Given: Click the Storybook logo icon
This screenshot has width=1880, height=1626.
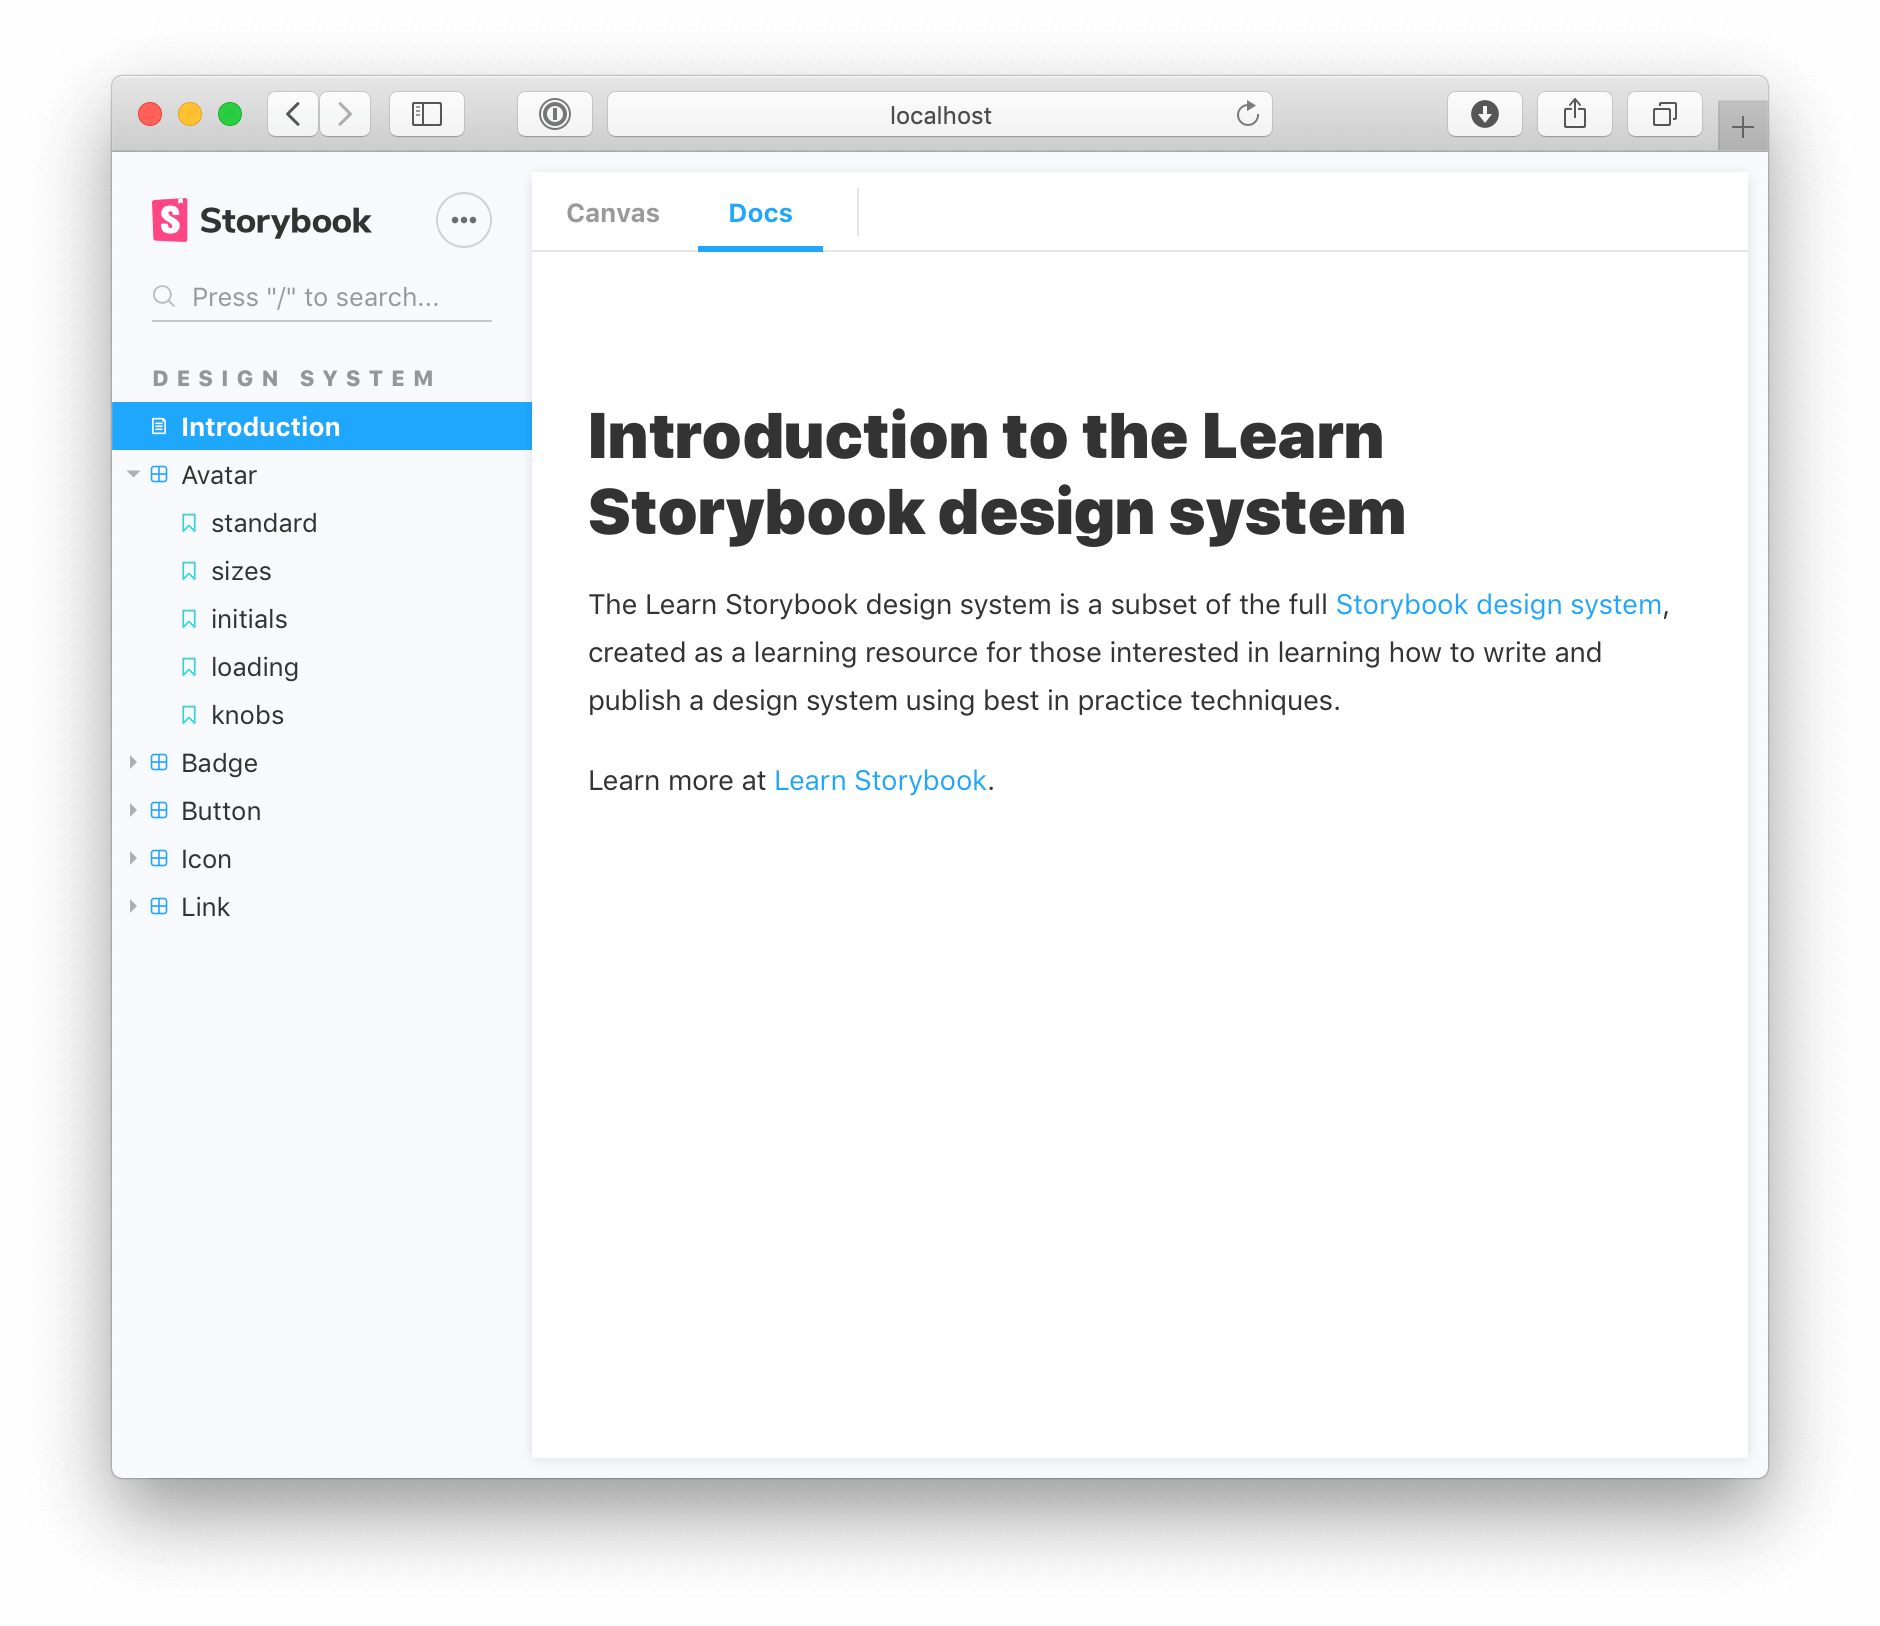Looking at the screenshot, I should point(169,220).
